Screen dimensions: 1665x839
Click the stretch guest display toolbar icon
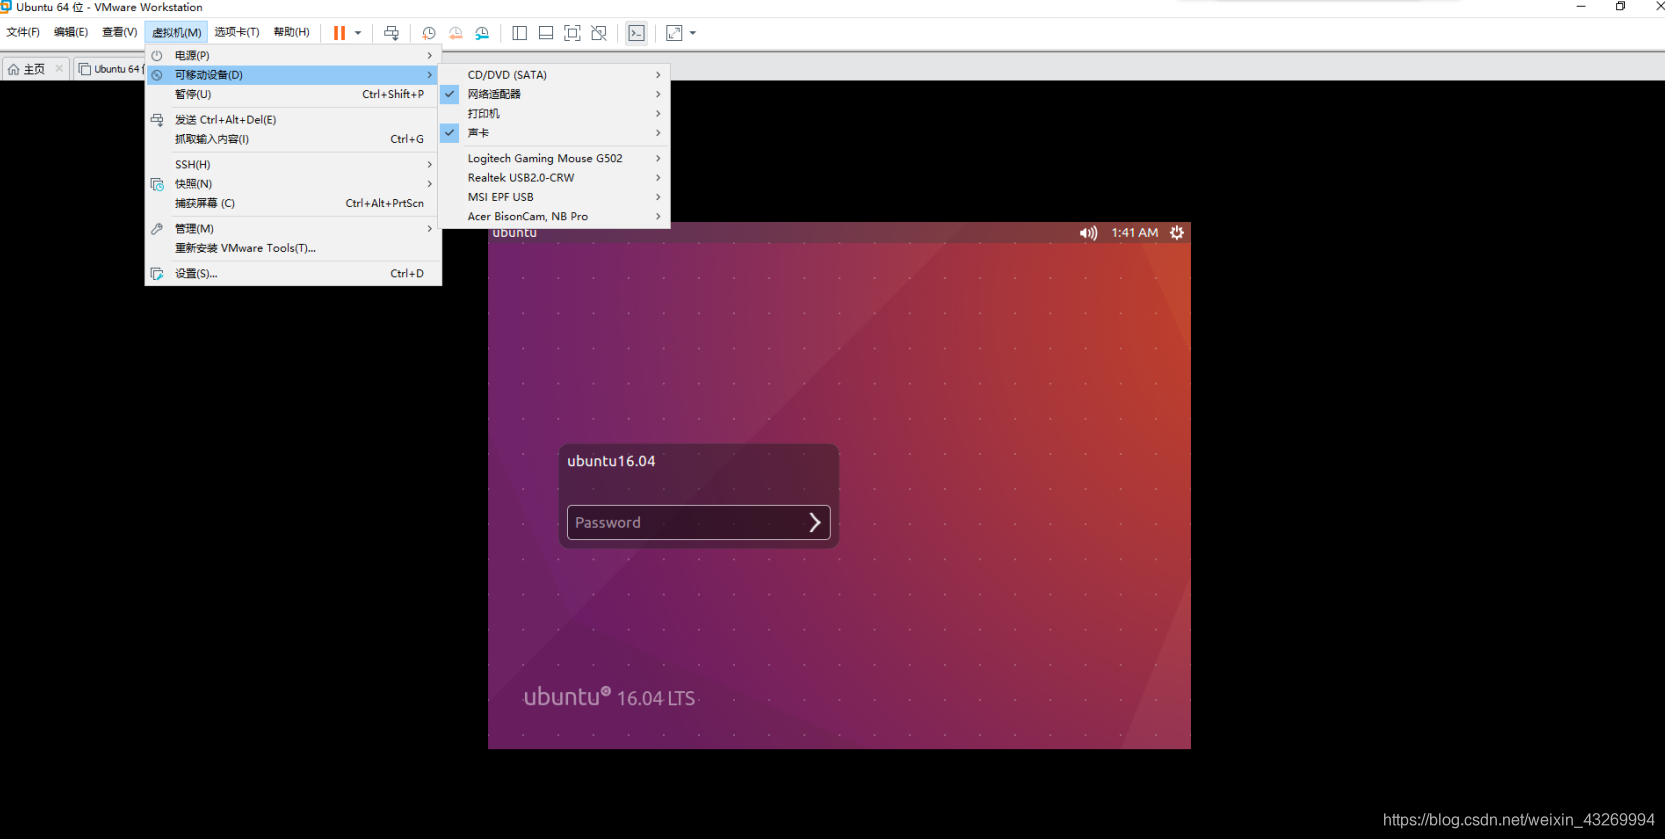tap(674, 33)
